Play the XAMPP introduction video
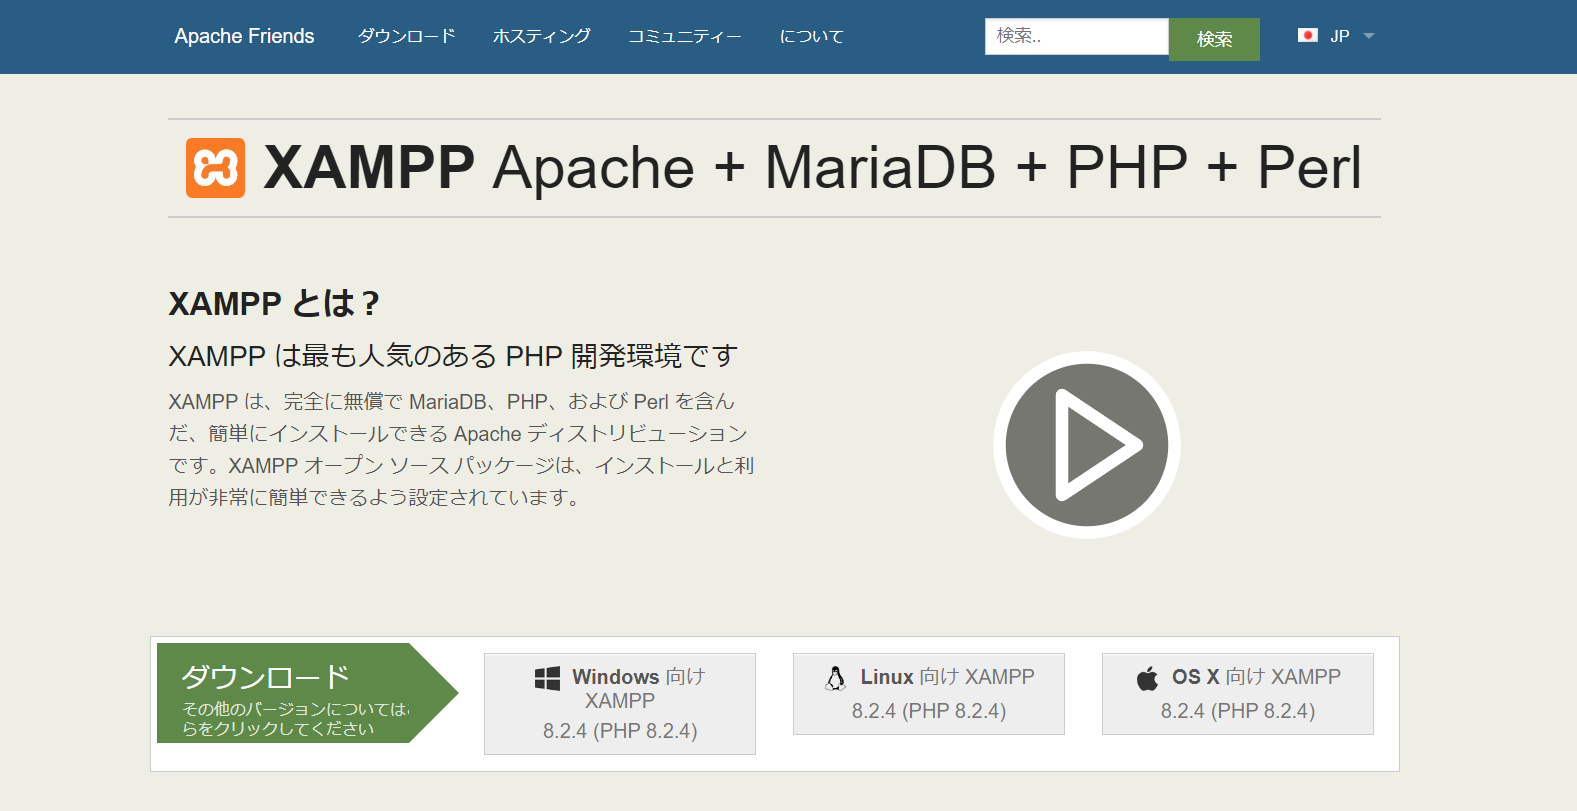Image resolution: width=1577 pixels, height=811 pixels. (1087, 445)
